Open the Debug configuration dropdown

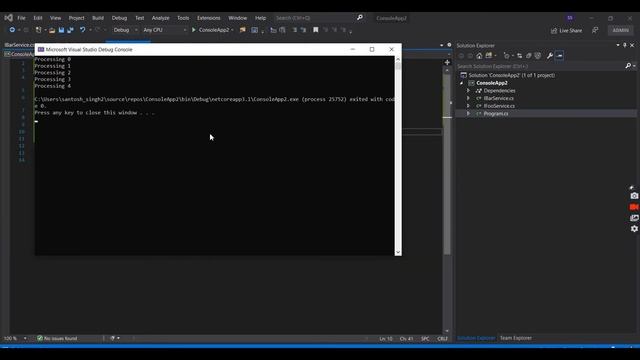pos(125,30)
